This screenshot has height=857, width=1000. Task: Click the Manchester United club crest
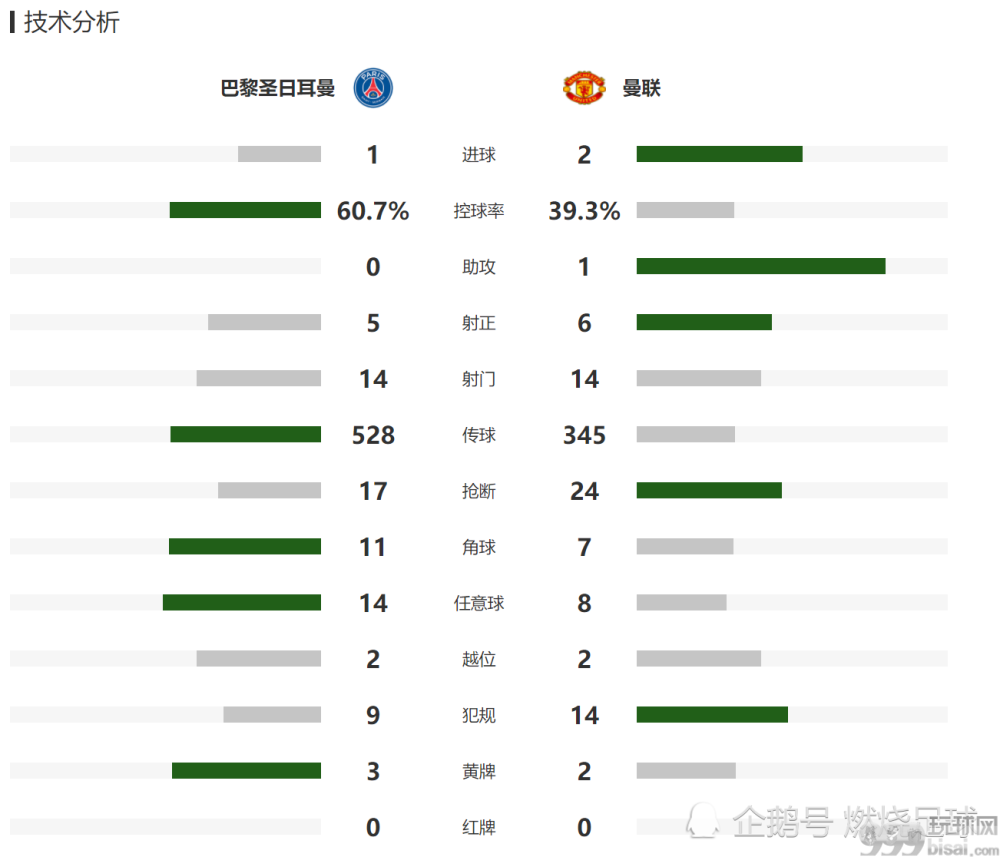[x=584, y=88]
